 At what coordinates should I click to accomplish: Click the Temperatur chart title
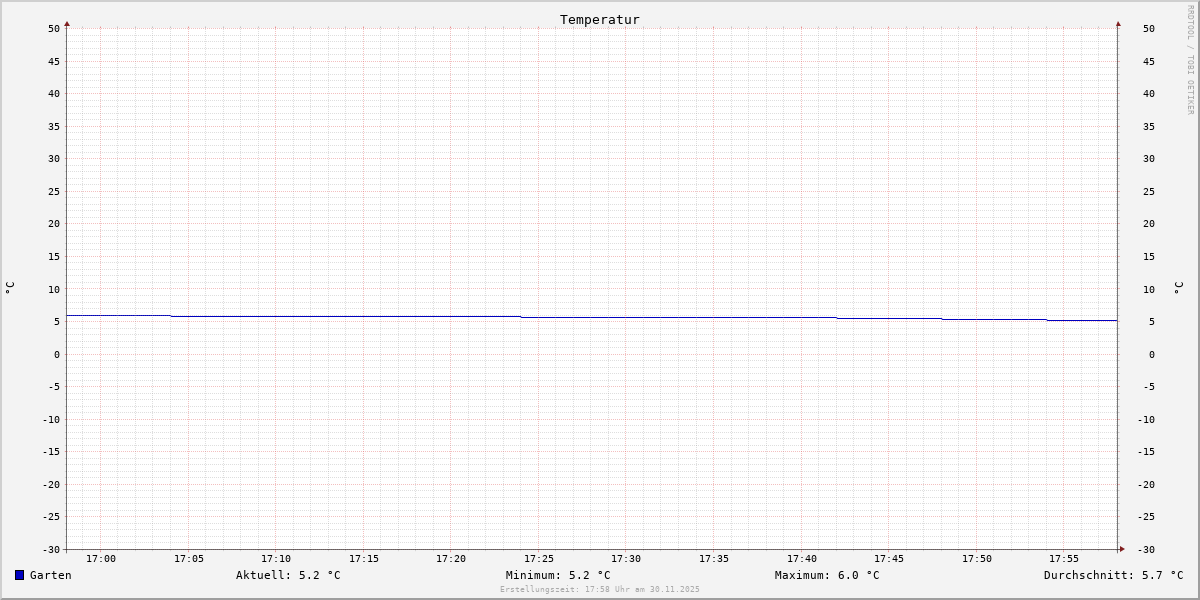(600, 19)
